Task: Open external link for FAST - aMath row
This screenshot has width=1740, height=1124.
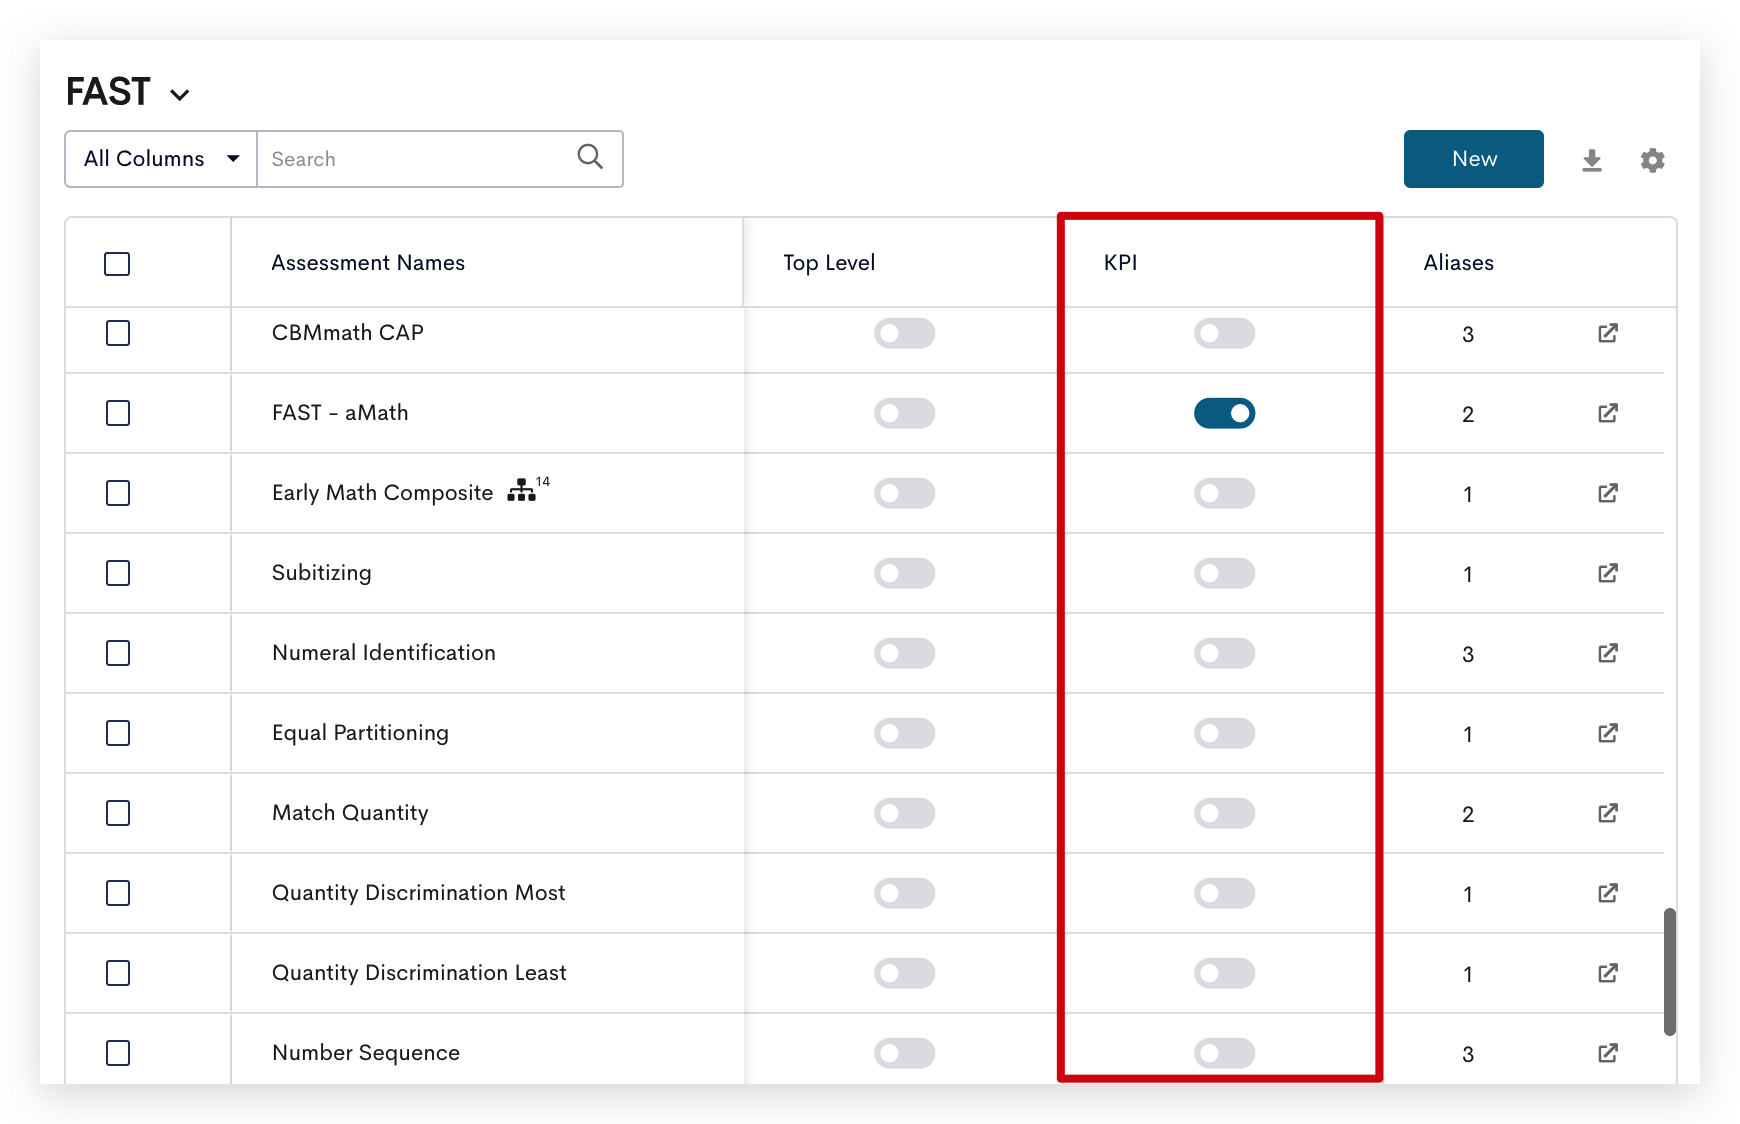Action: (1608, 413)
